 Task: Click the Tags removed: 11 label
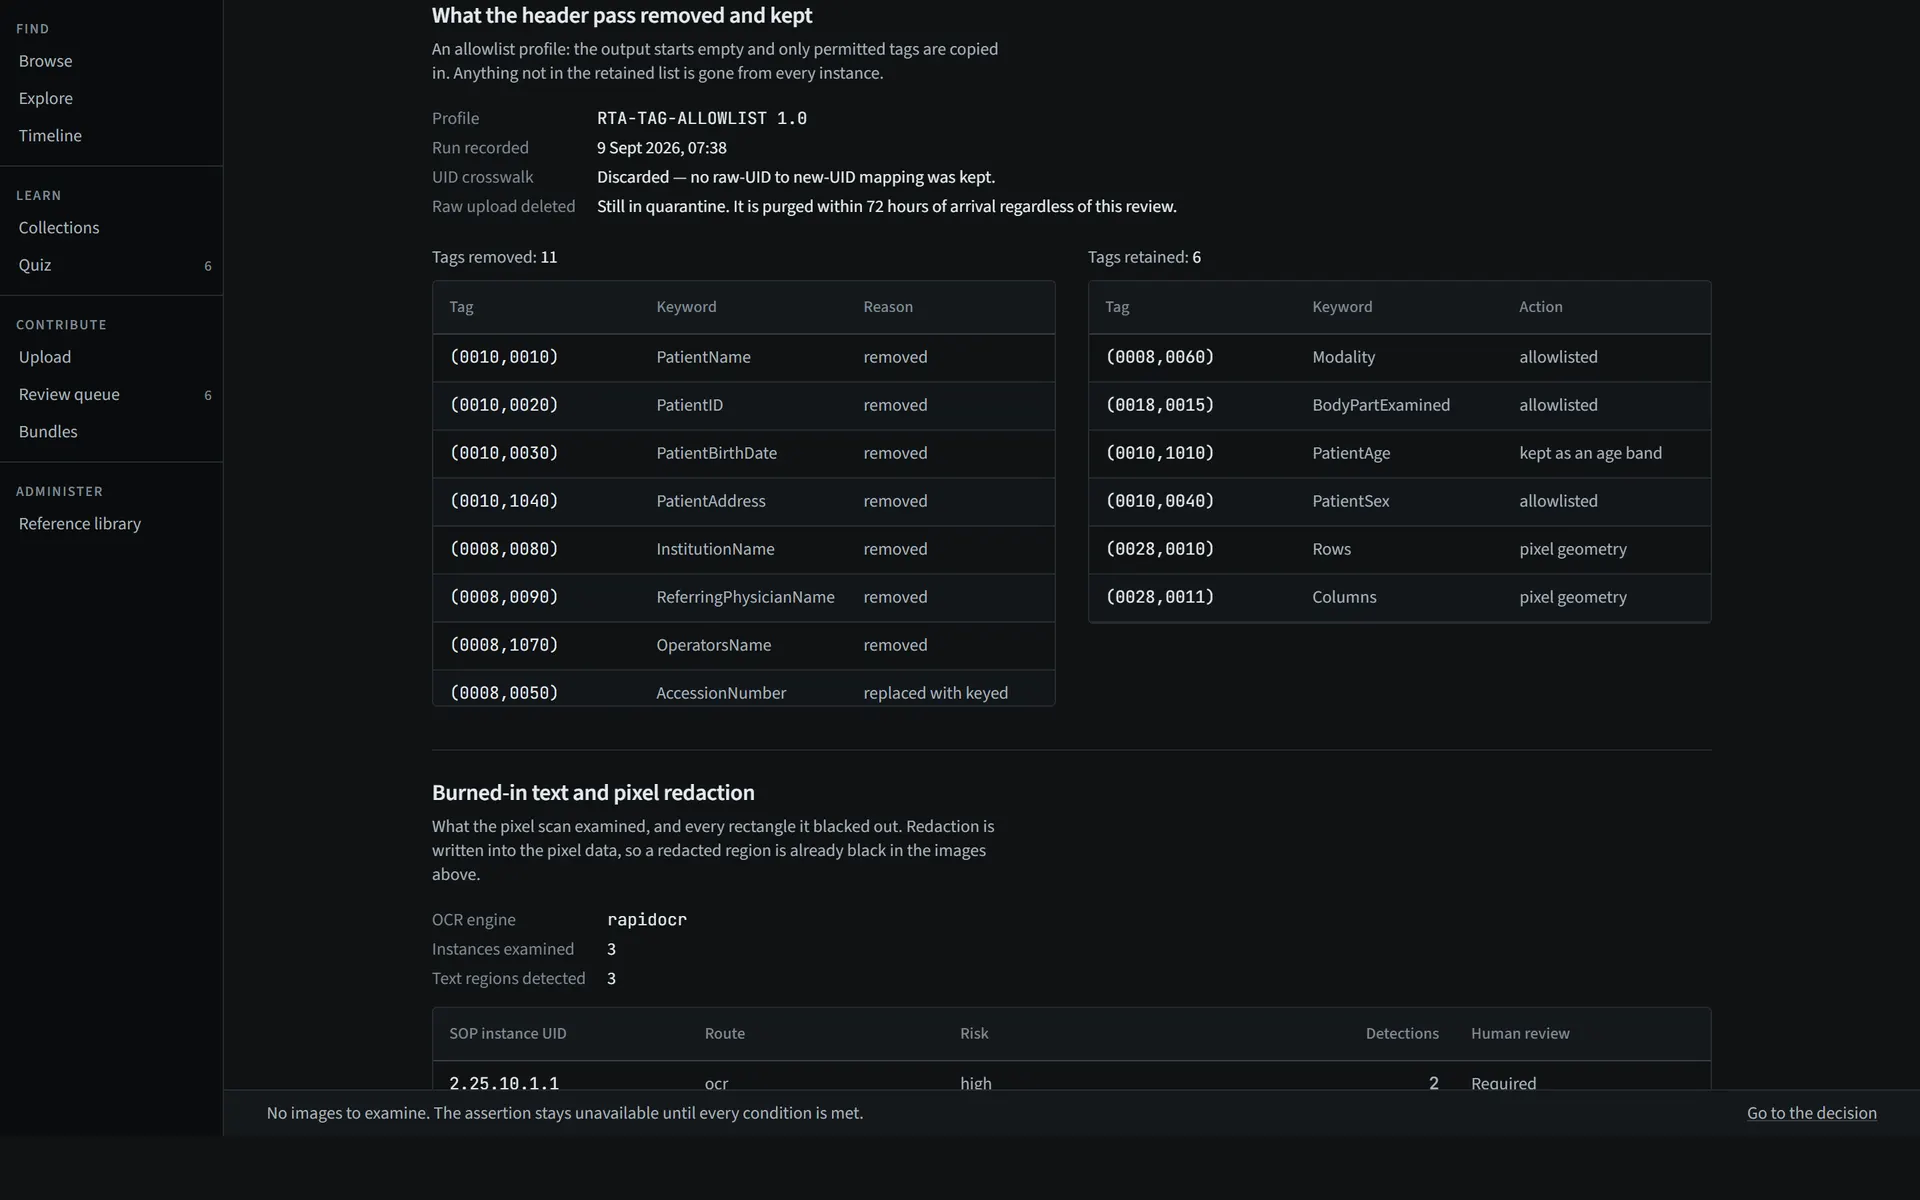pos(495,257)
